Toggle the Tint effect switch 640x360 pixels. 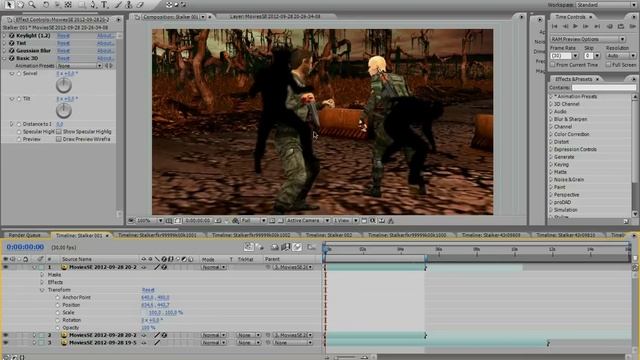[x=12, y=43]
